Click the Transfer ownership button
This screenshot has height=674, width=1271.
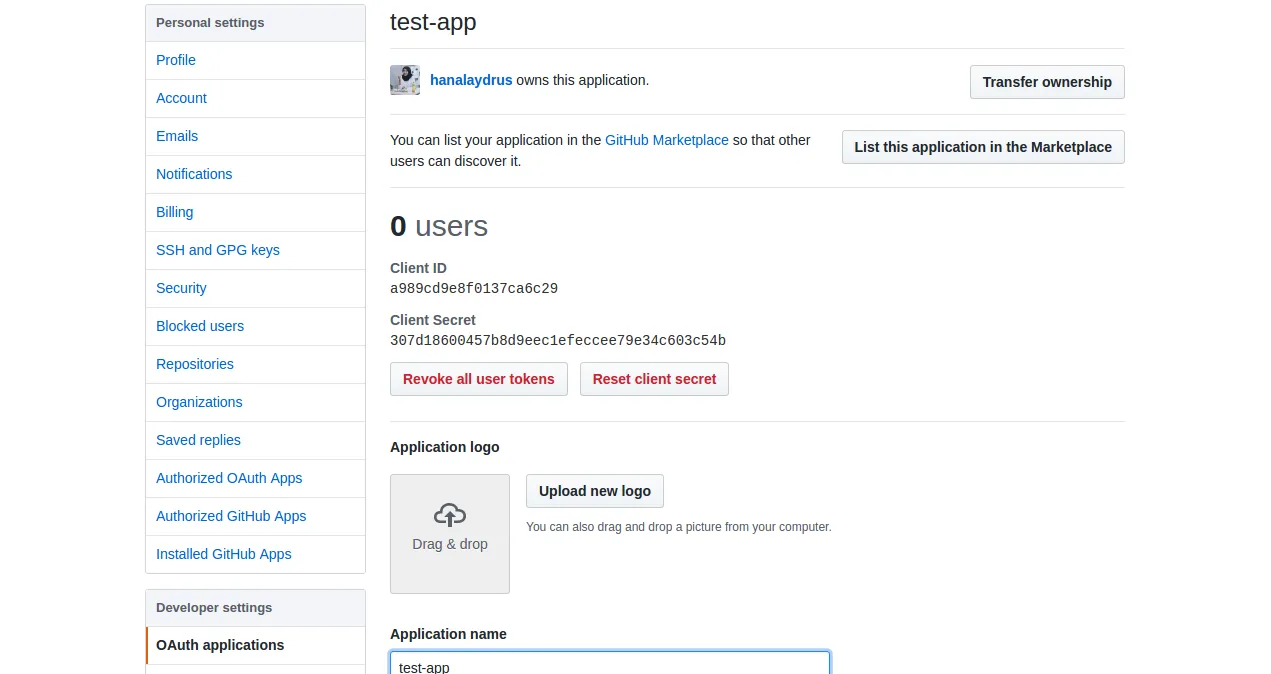tap(1047, 82)
